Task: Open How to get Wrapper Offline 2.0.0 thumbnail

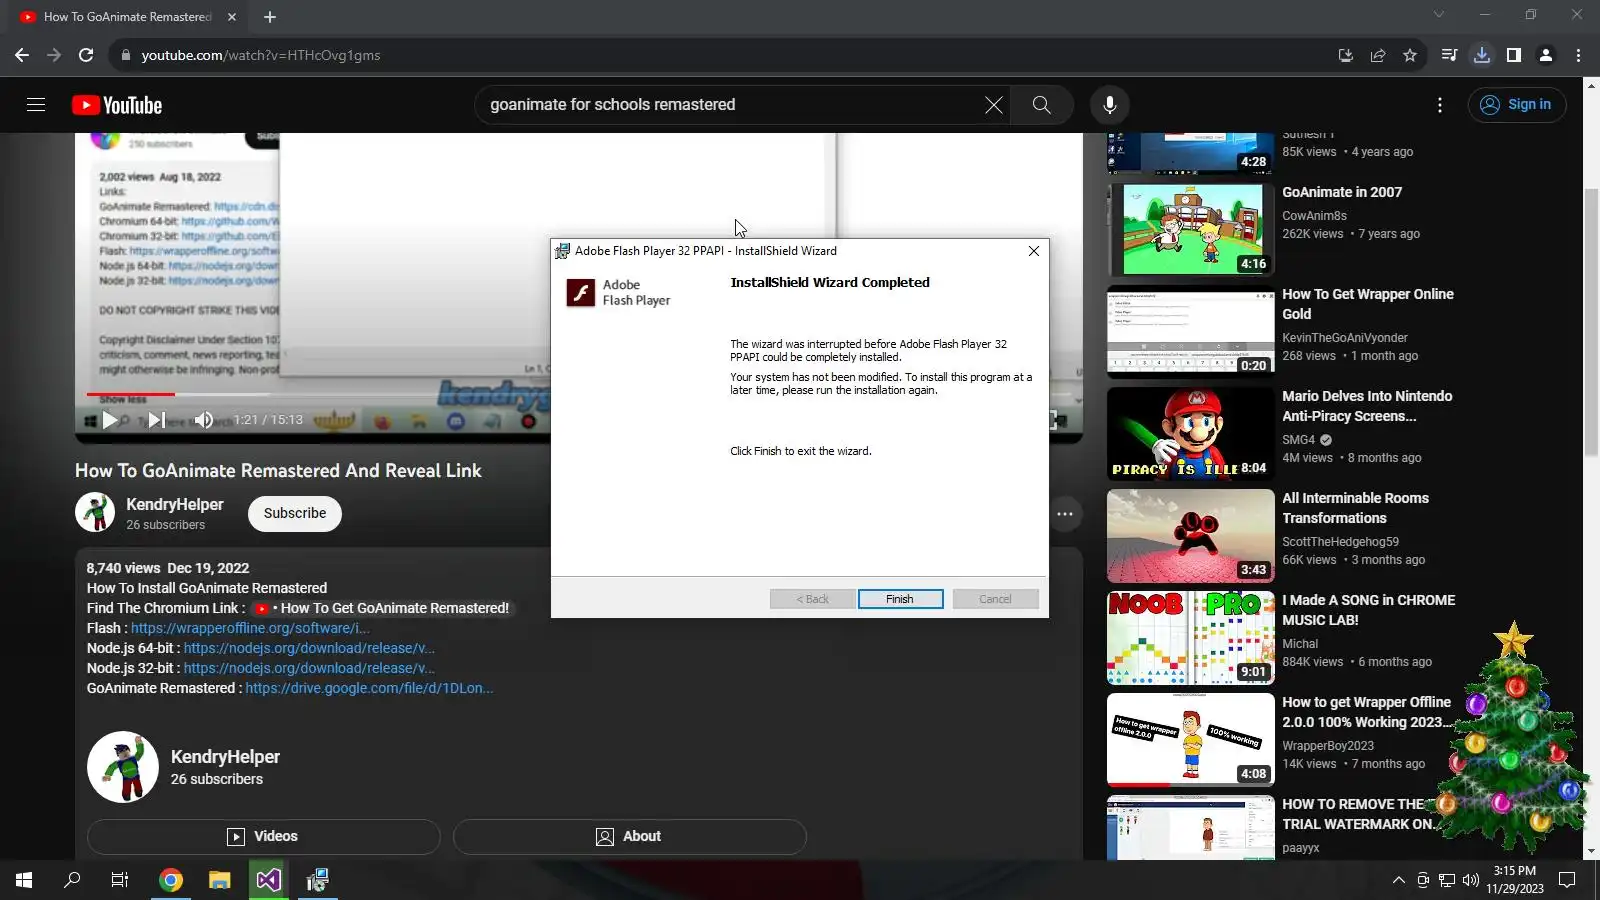Action: click(x=1191, y=739)
